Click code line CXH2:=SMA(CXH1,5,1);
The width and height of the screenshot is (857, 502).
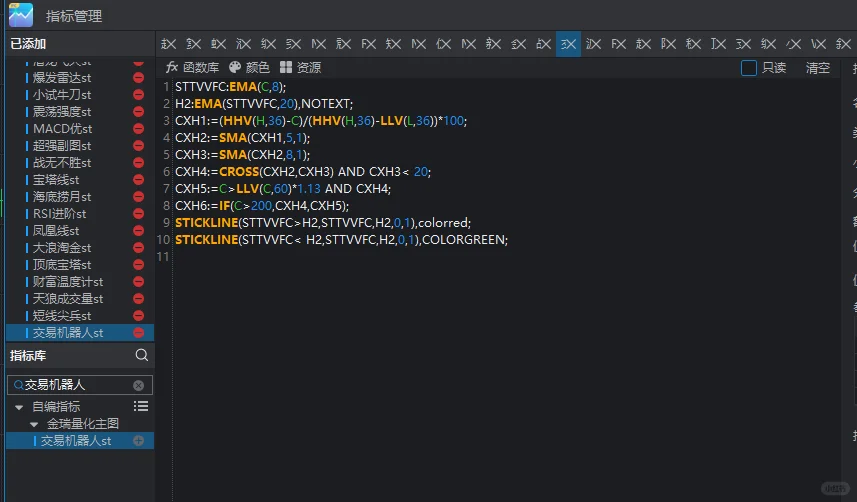coord(242,137)
